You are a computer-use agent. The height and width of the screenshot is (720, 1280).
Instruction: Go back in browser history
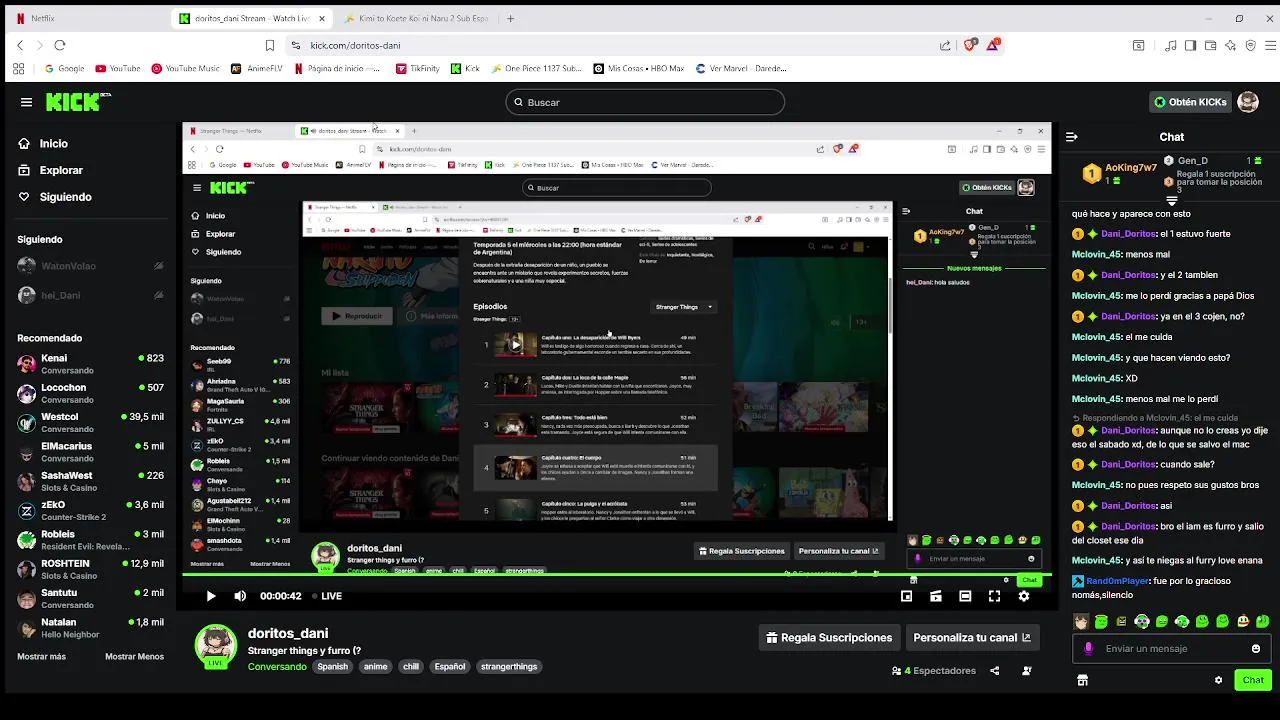coord(20,45)
